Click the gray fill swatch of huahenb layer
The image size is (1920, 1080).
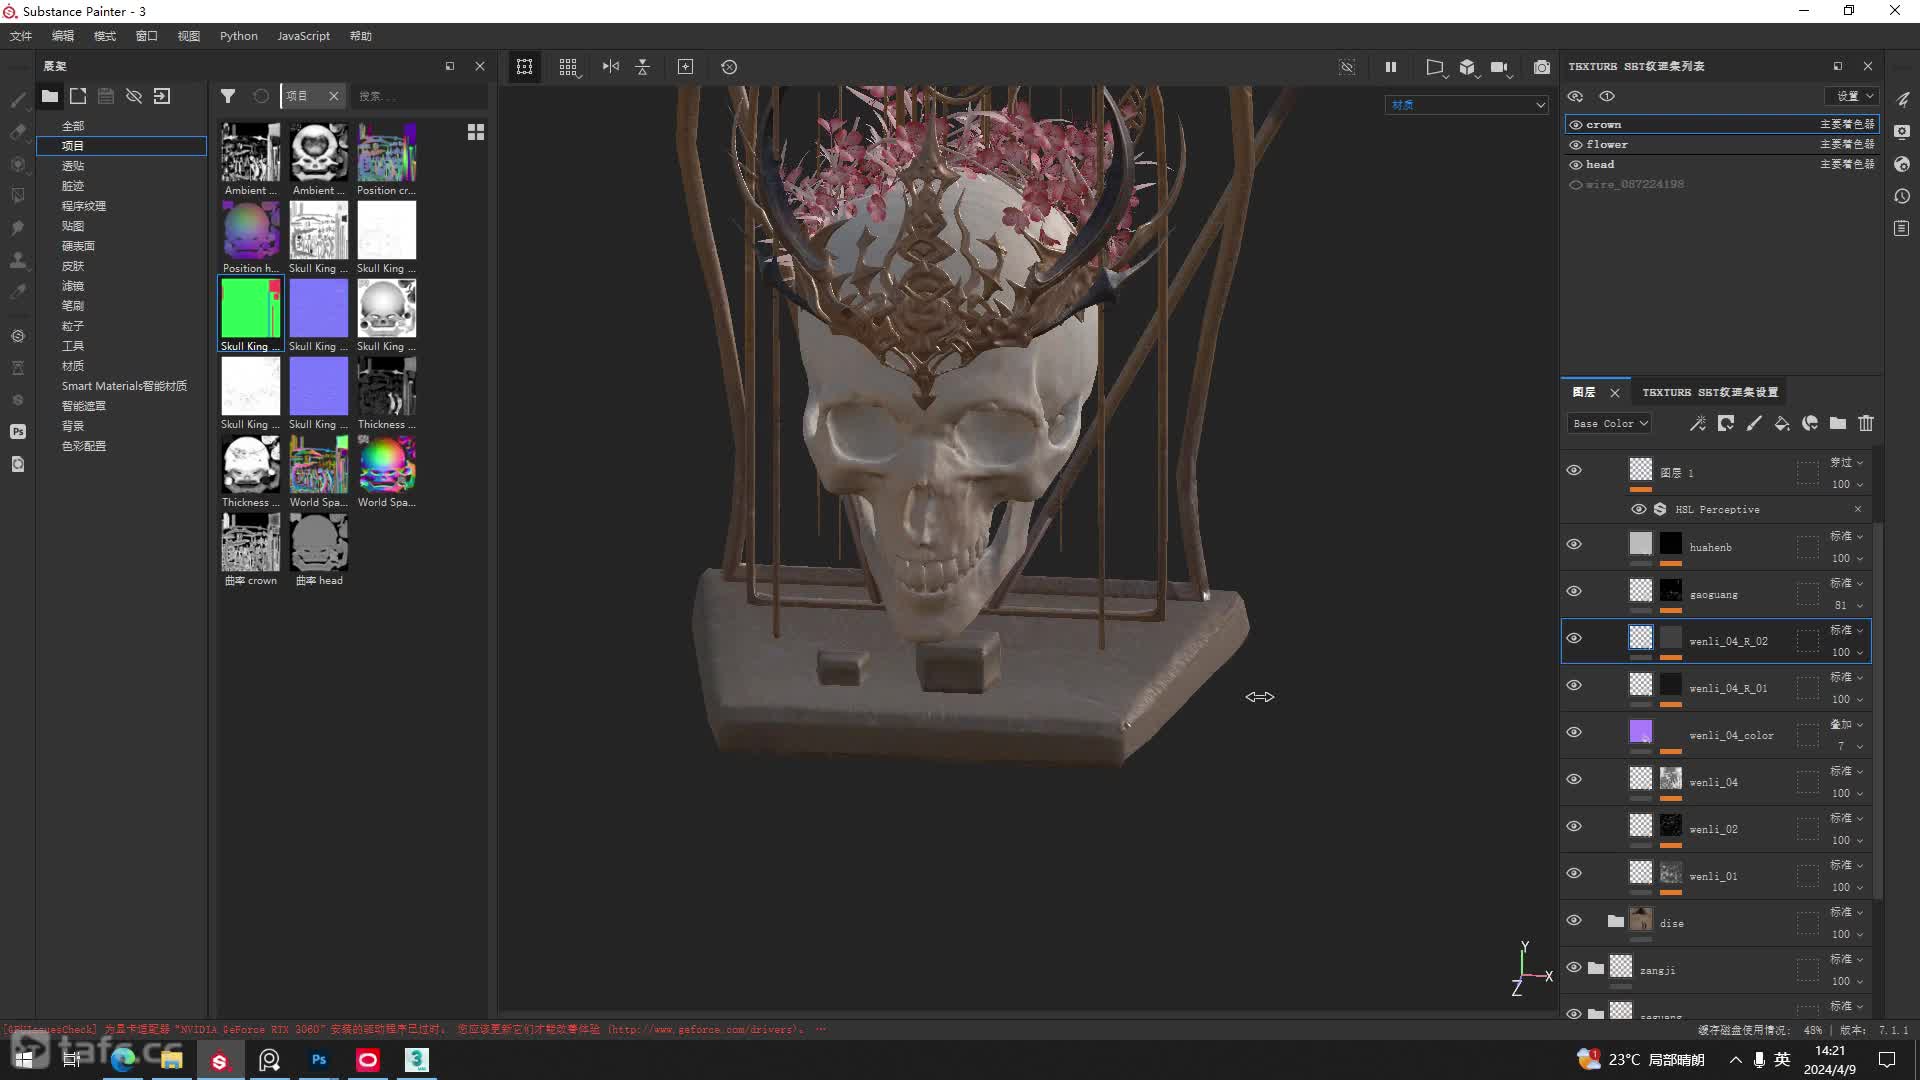pos(1641,544)
